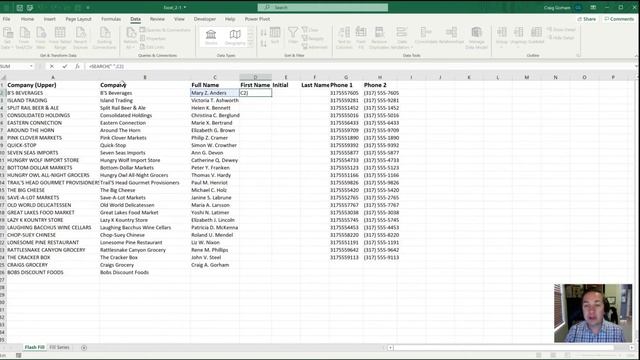The width and height of the screenshot is (640, 360).
Task: Switch to the Home tab
Action: pos(27,19)
